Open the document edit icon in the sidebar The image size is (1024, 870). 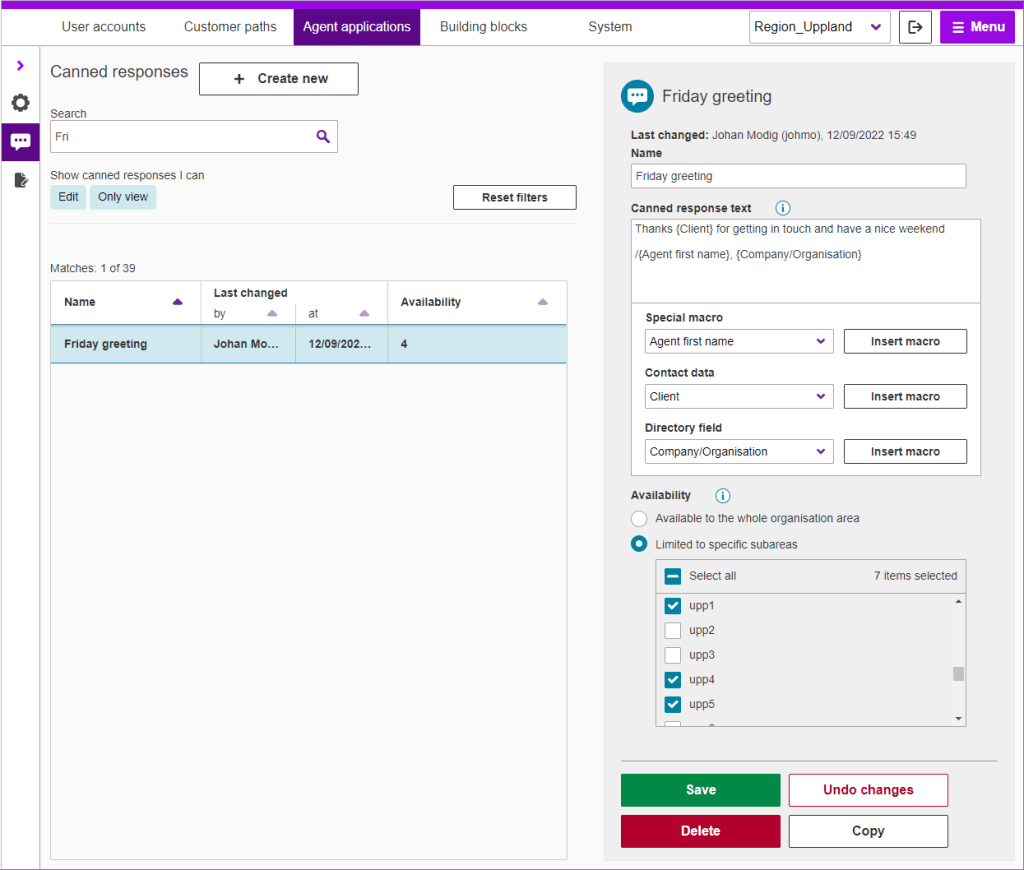point(20,180)
